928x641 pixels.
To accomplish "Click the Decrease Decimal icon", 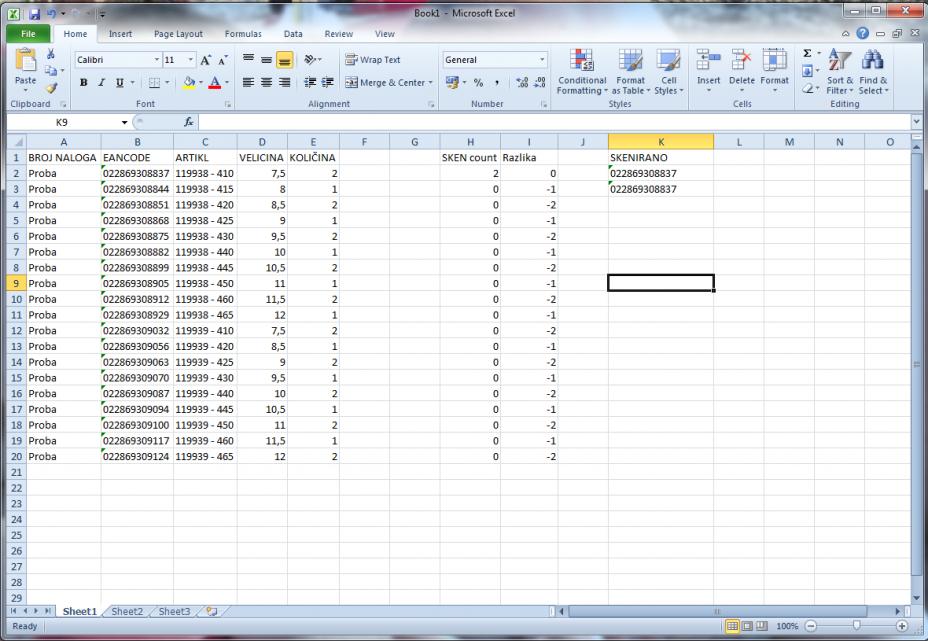I will pos(540,83).
